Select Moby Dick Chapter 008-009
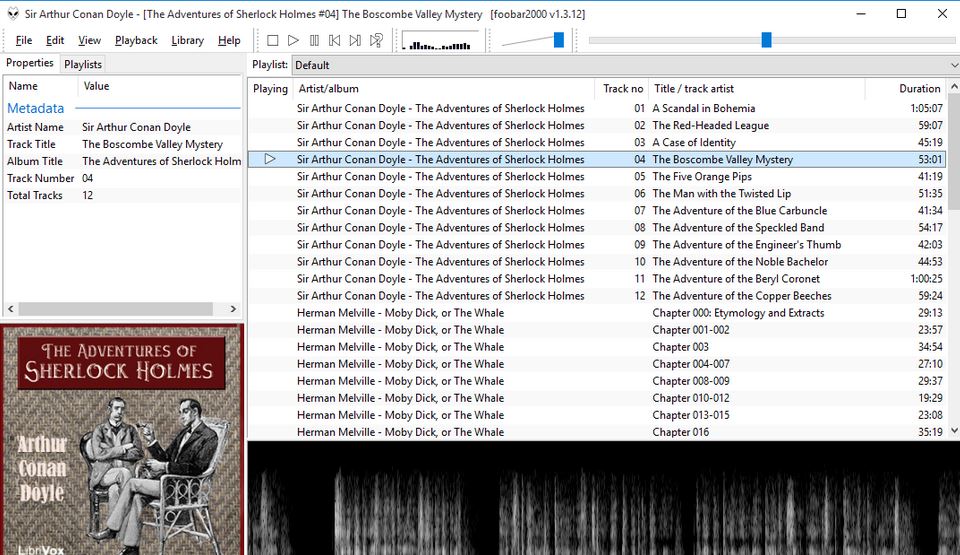The image size is (960, 555). pyautogui.click(x=597, y=381)
